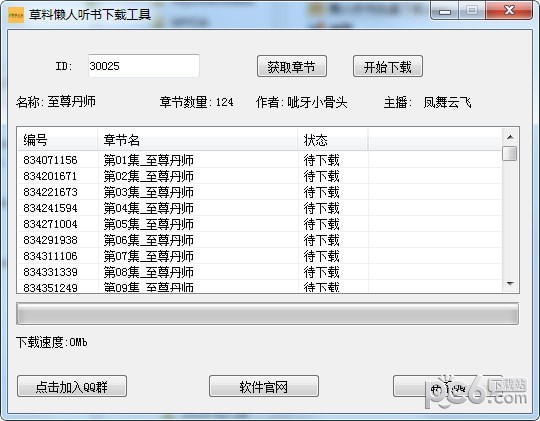The image size is (540, 421).
Task: Click the list scrollbar thumb
Action: coord(510,154)
